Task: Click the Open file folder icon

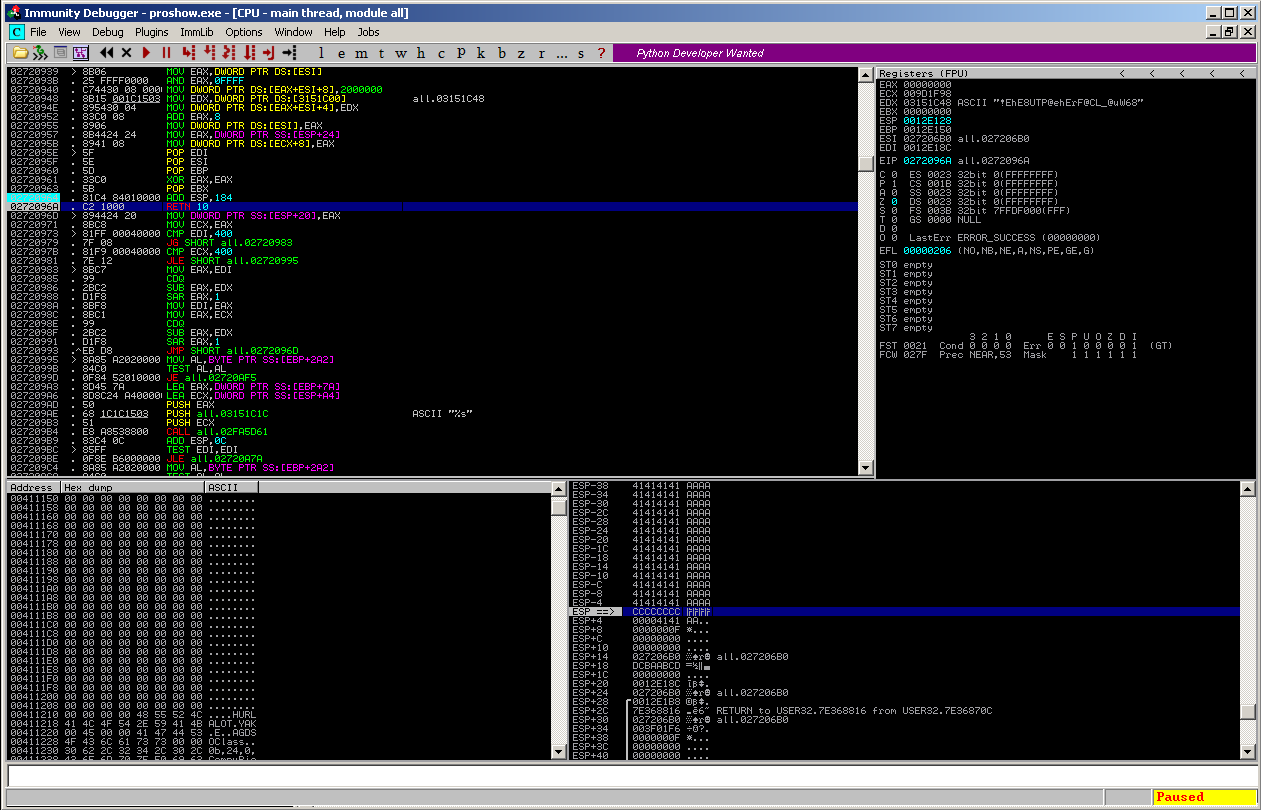Action: (20, 53)
